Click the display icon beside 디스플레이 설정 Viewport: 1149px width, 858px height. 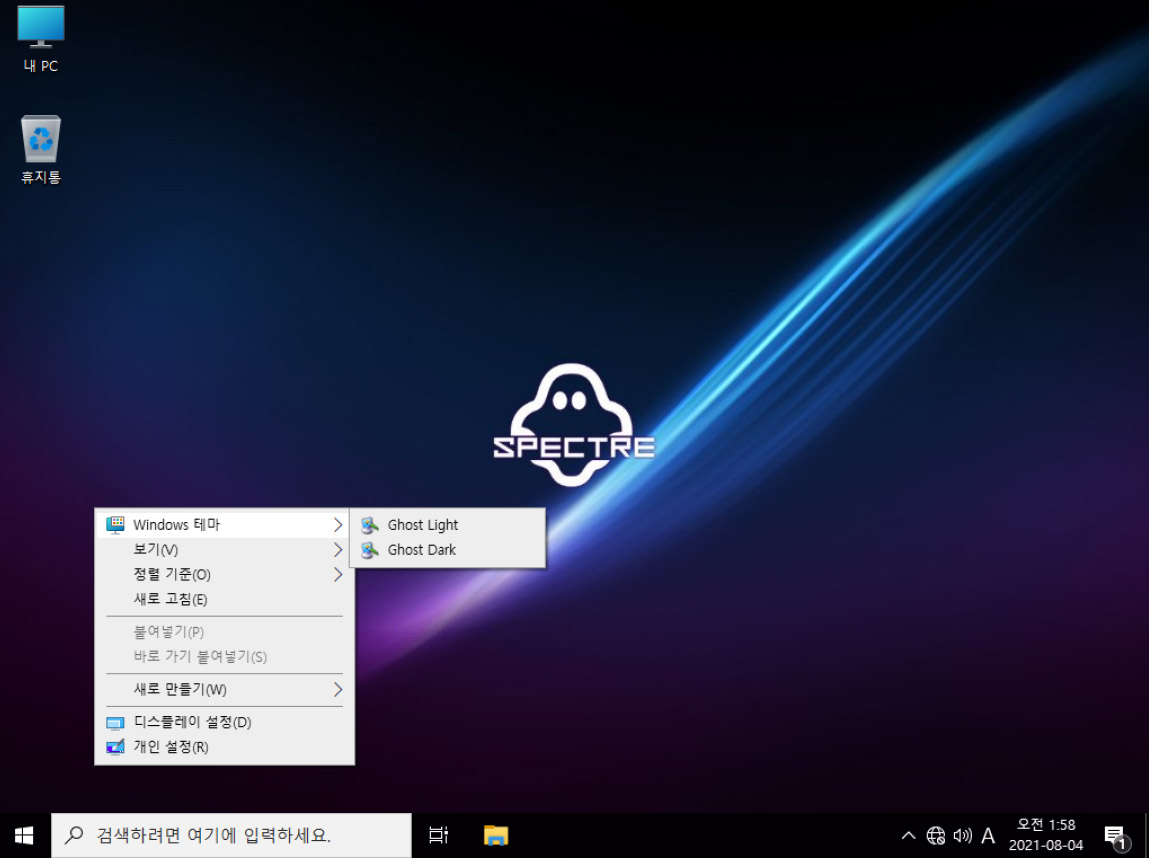115,723
